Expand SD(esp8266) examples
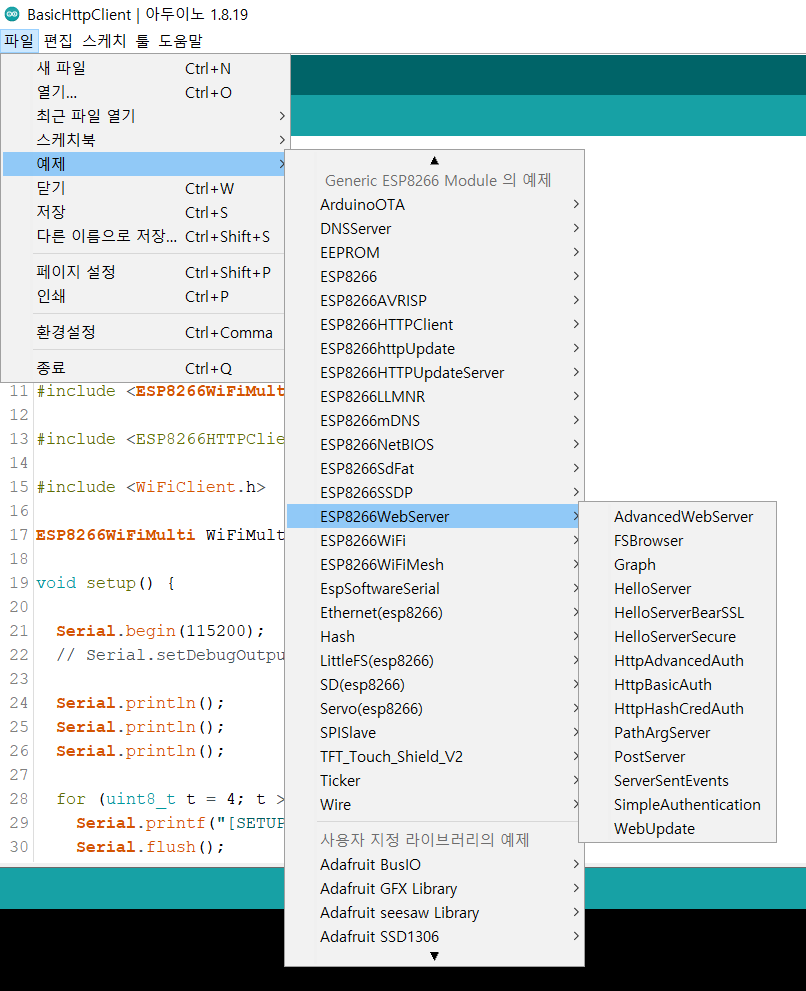This screenshot has width=806, height=991. tap(434, 685)
